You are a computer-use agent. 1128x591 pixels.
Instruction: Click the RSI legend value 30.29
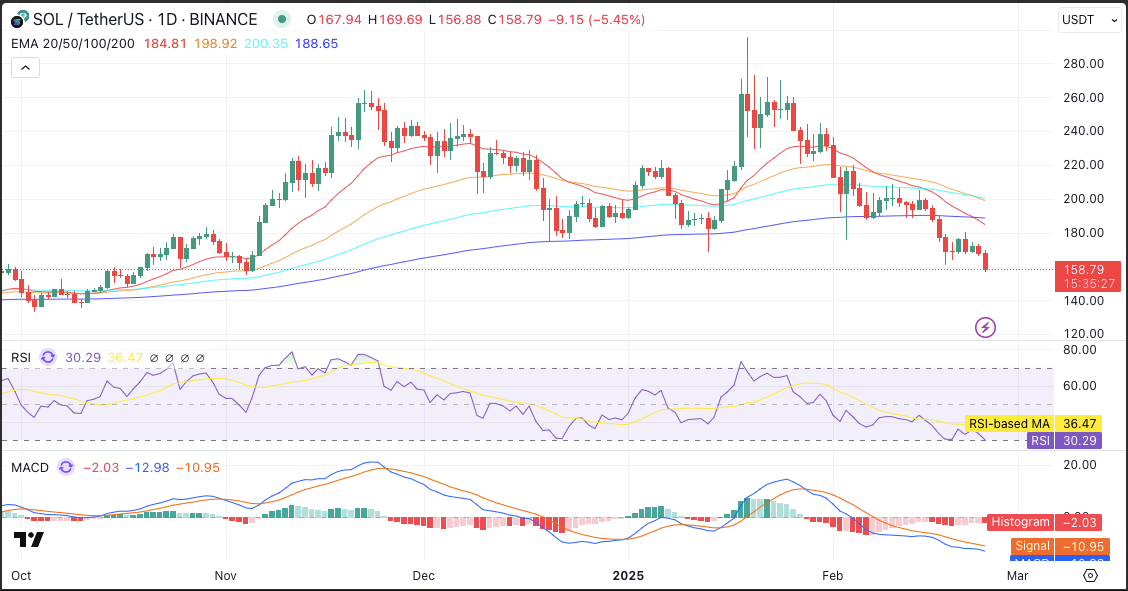point(83,357)
